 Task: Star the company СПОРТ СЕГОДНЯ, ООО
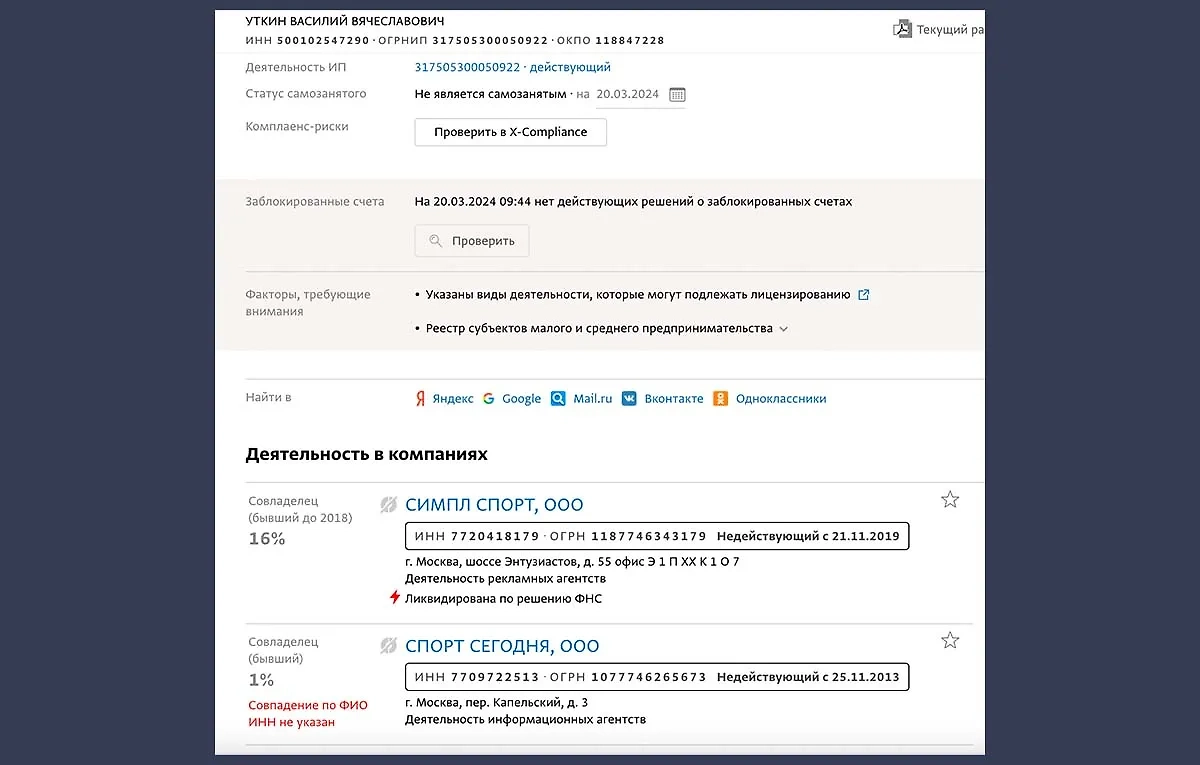pyautogui.click(x=949, y=639)
